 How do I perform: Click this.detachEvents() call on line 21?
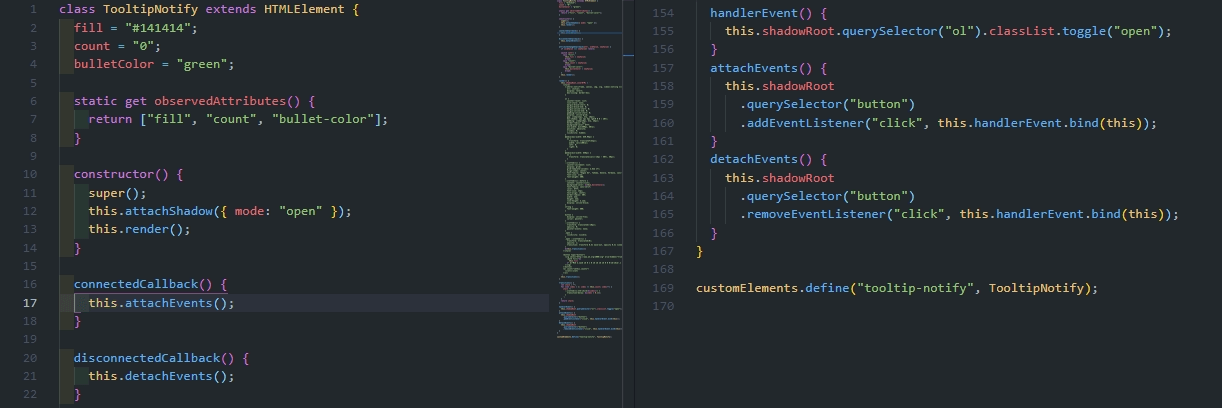tap(160, 376)
